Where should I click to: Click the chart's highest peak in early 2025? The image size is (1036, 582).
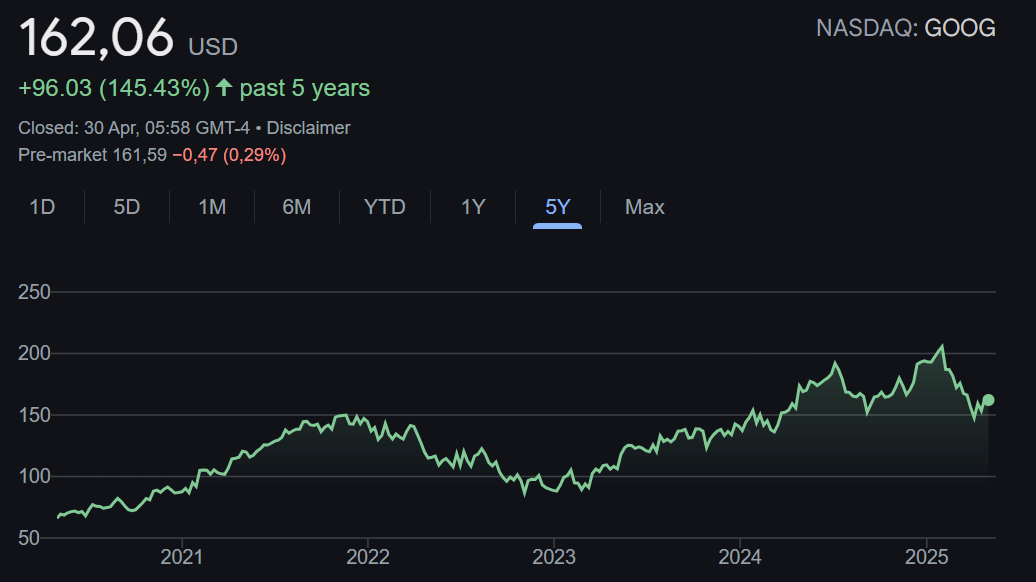pos(941,347)
